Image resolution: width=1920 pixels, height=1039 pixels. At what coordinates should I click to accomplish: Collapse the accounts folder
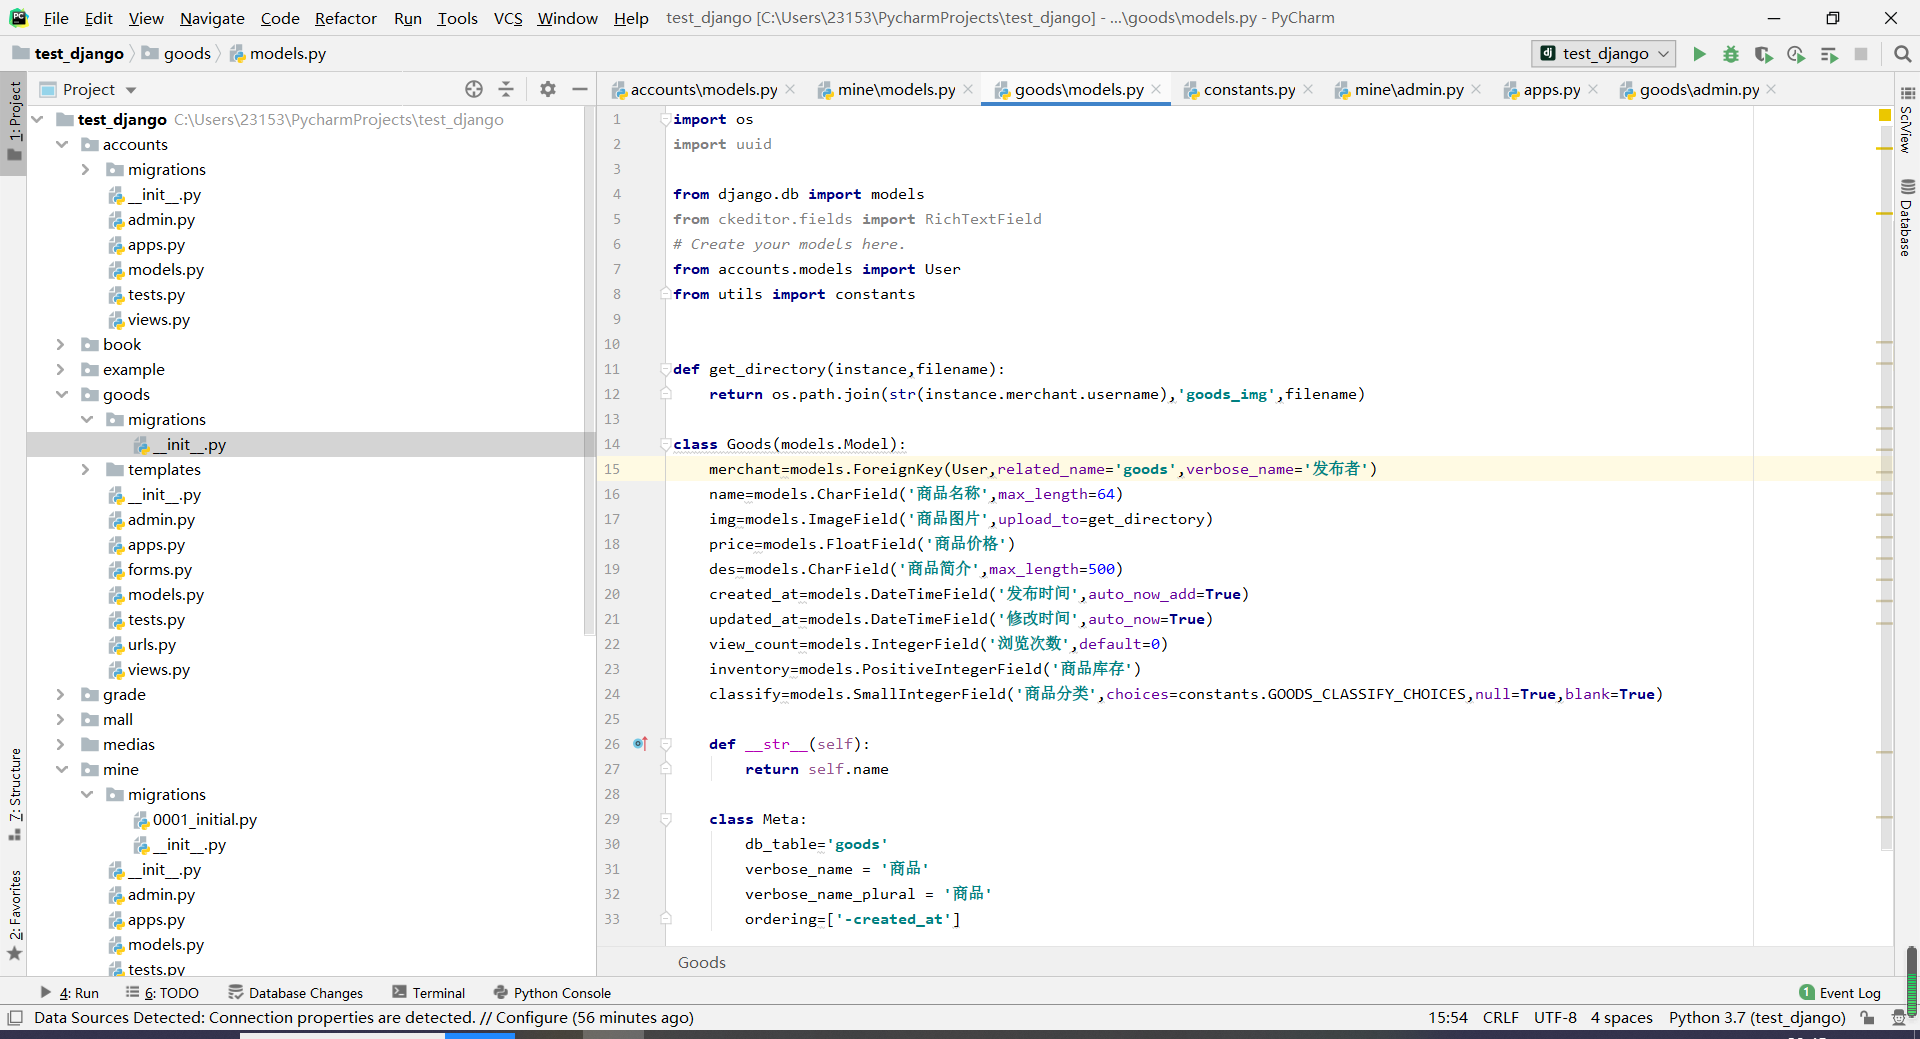tap(62, 144)
